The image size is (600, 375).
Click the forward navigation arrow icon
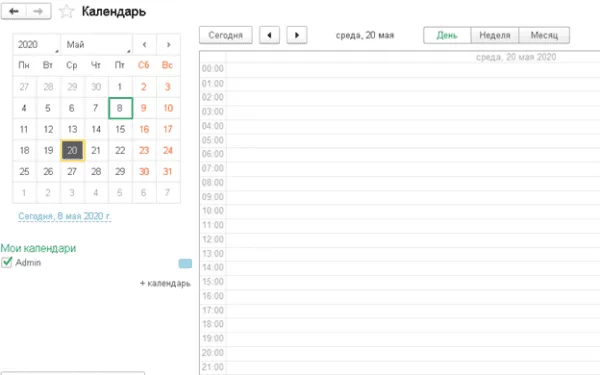click(38, 11)
